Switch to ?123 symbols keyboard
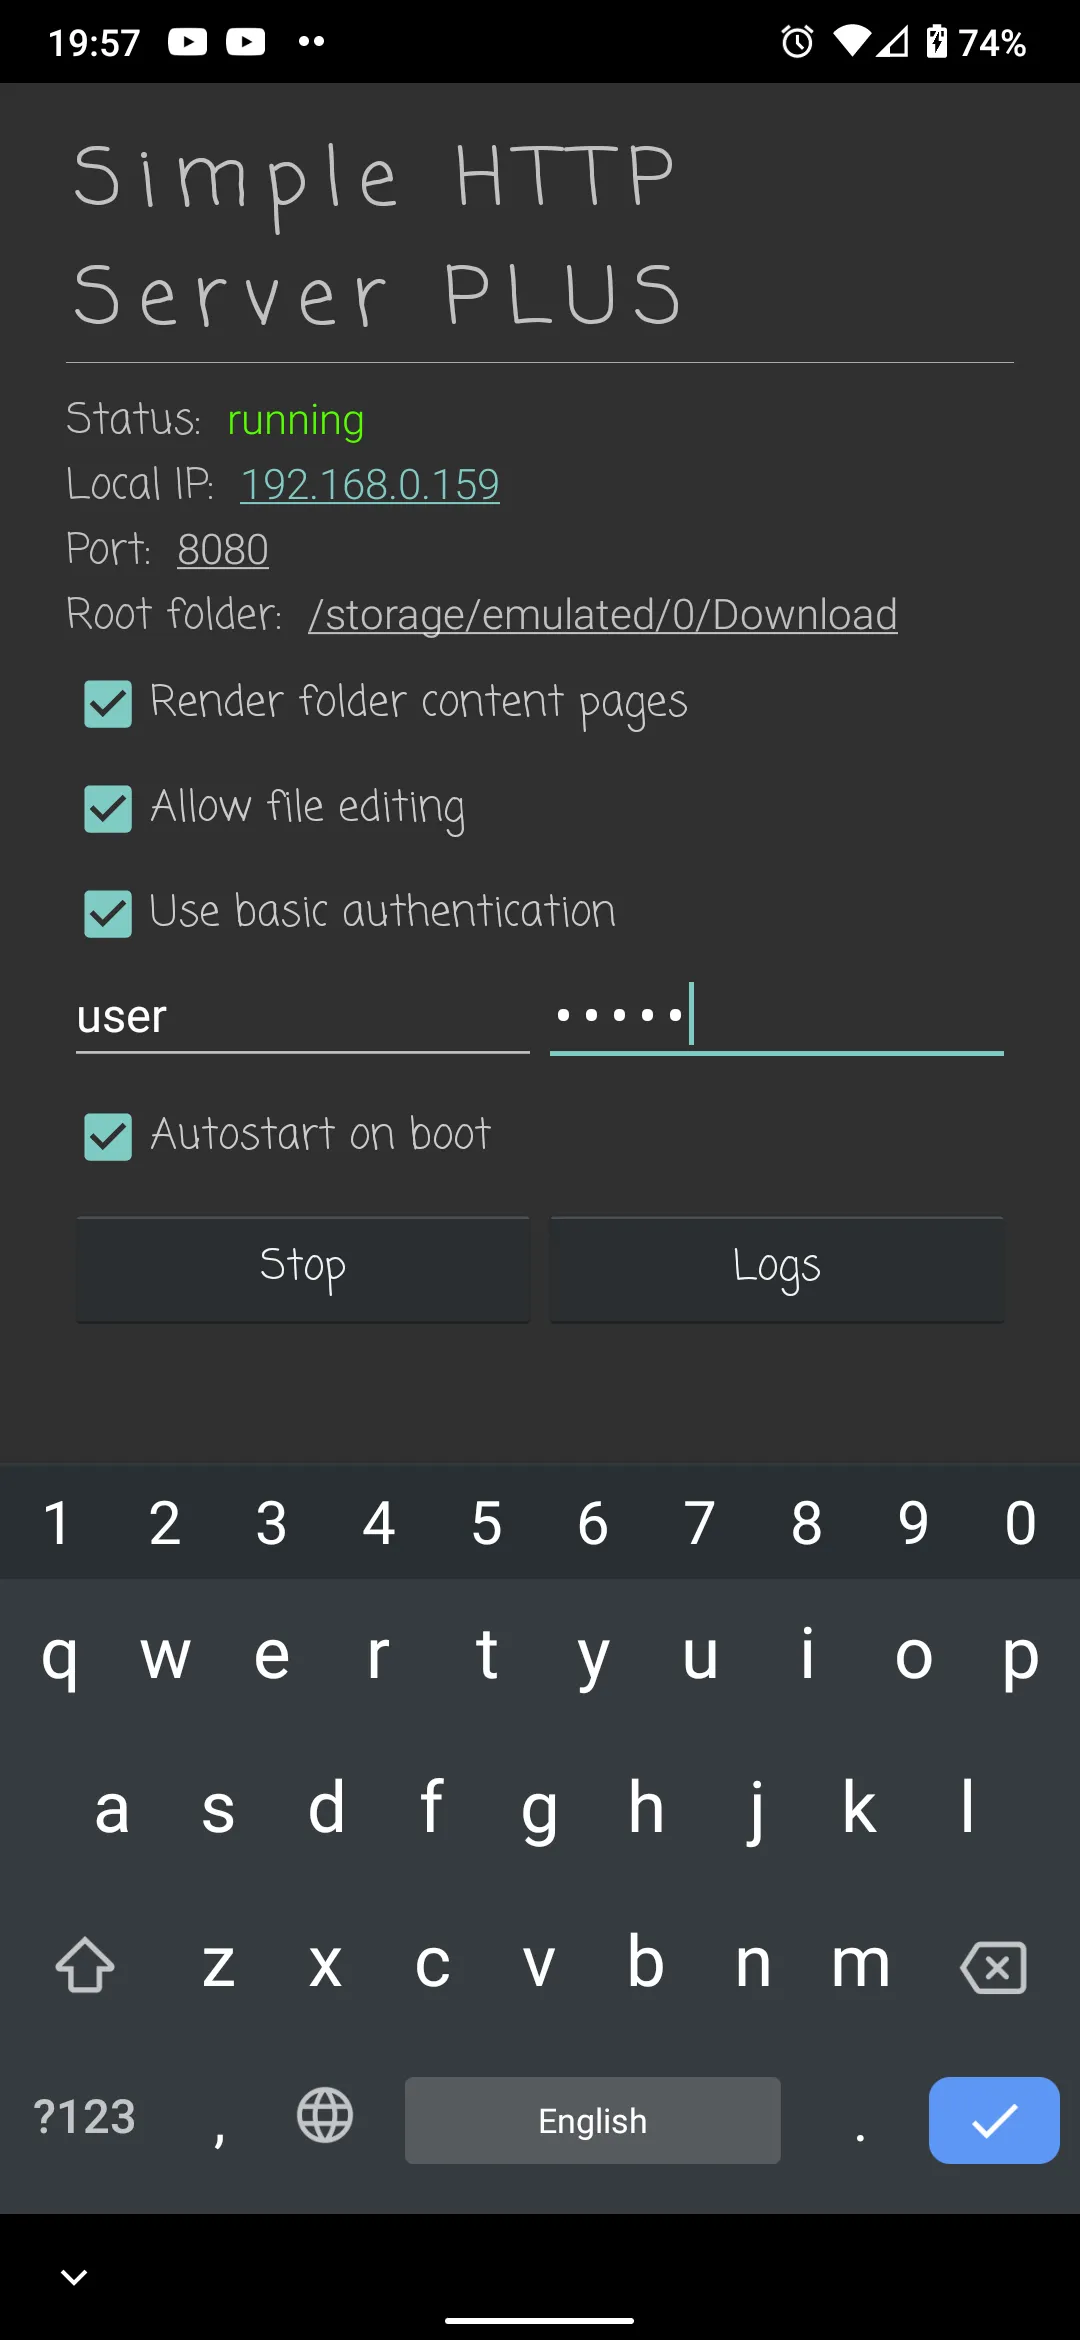The height and width of the screenshot is (2340, 1080). (84, 2117)
